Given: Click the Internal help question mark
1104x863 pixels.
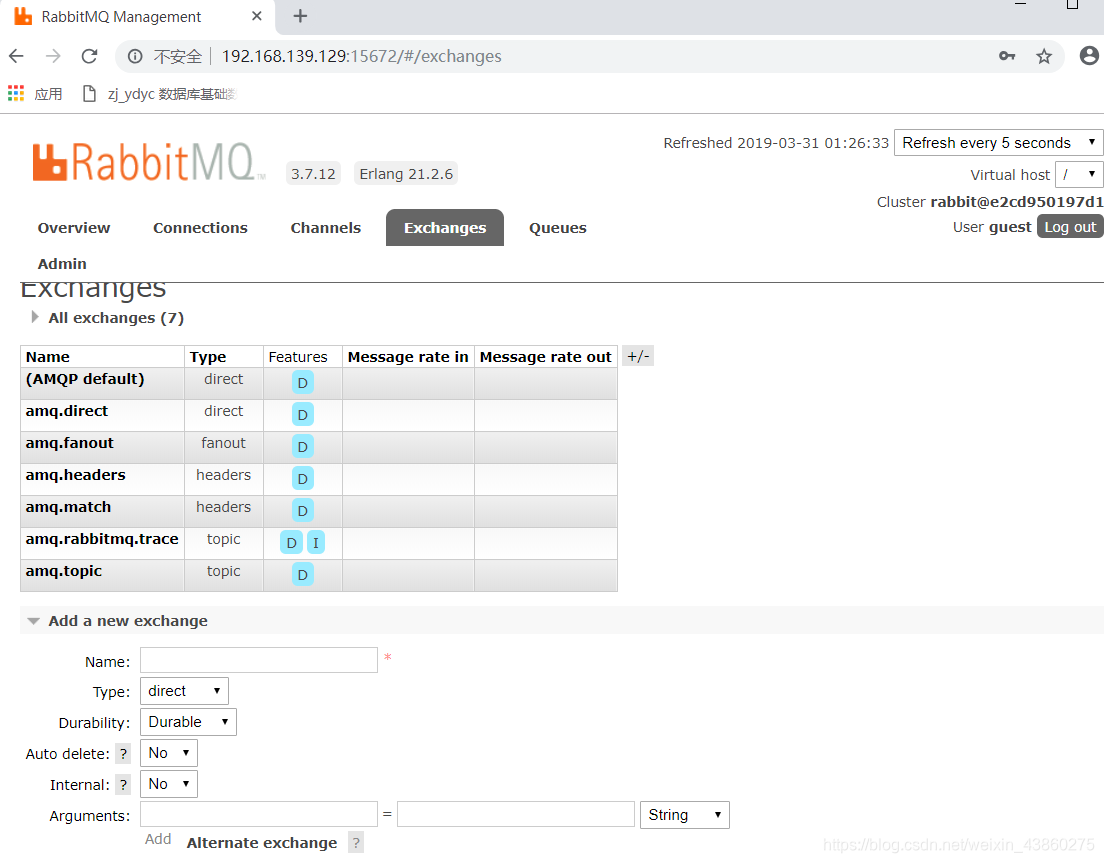Looking at the screenshot, I should click(123, 785).
